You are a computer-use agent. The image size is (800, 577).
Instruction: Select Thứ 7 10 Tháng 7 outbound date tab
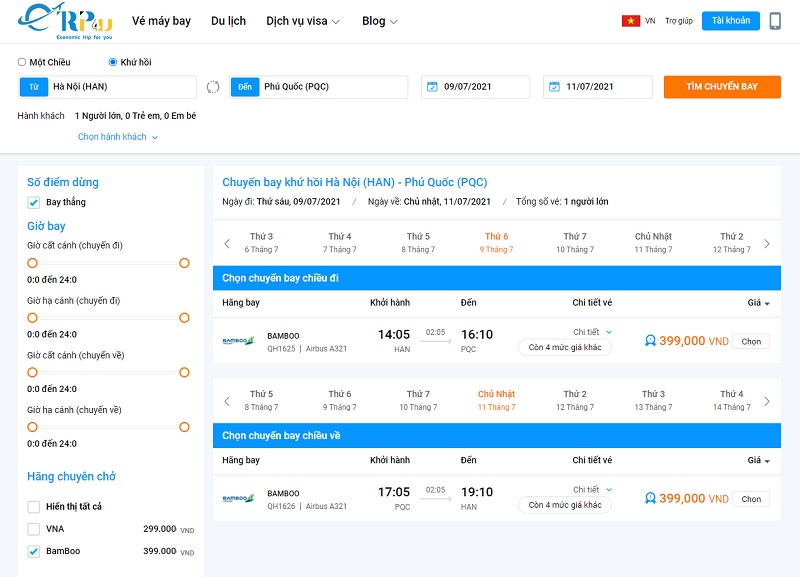(x=574, y=243)
